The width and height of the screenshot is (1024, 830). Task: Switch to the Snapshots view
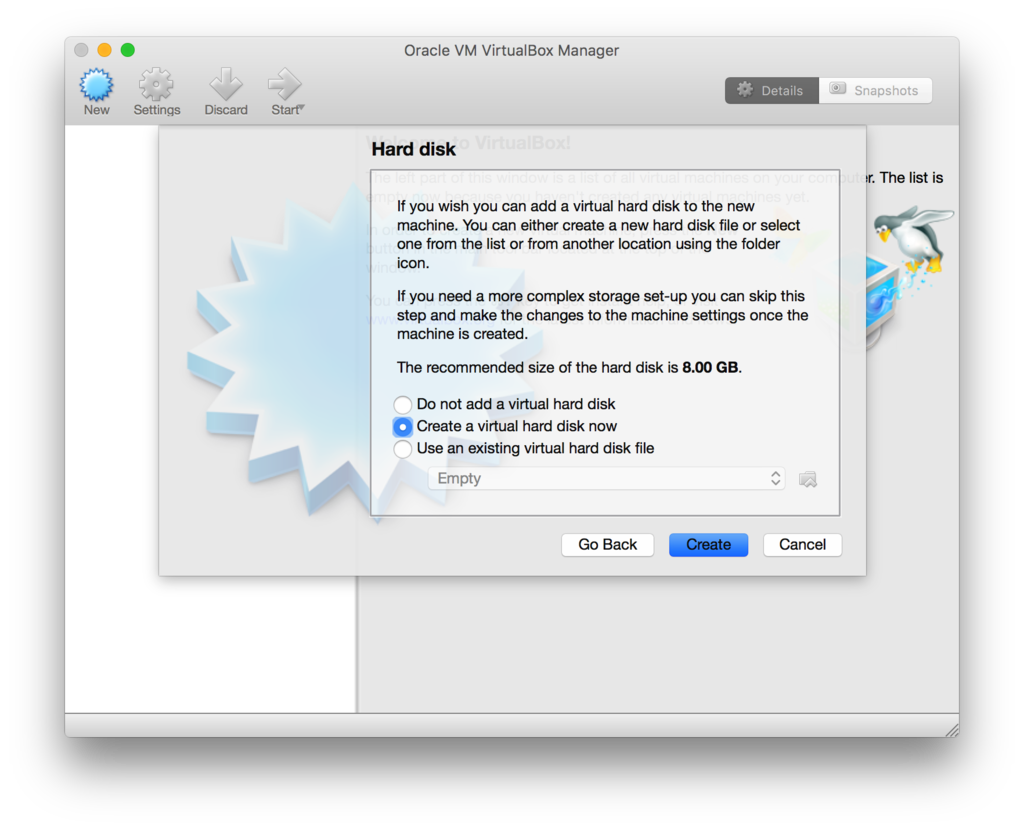coord(875,91)
